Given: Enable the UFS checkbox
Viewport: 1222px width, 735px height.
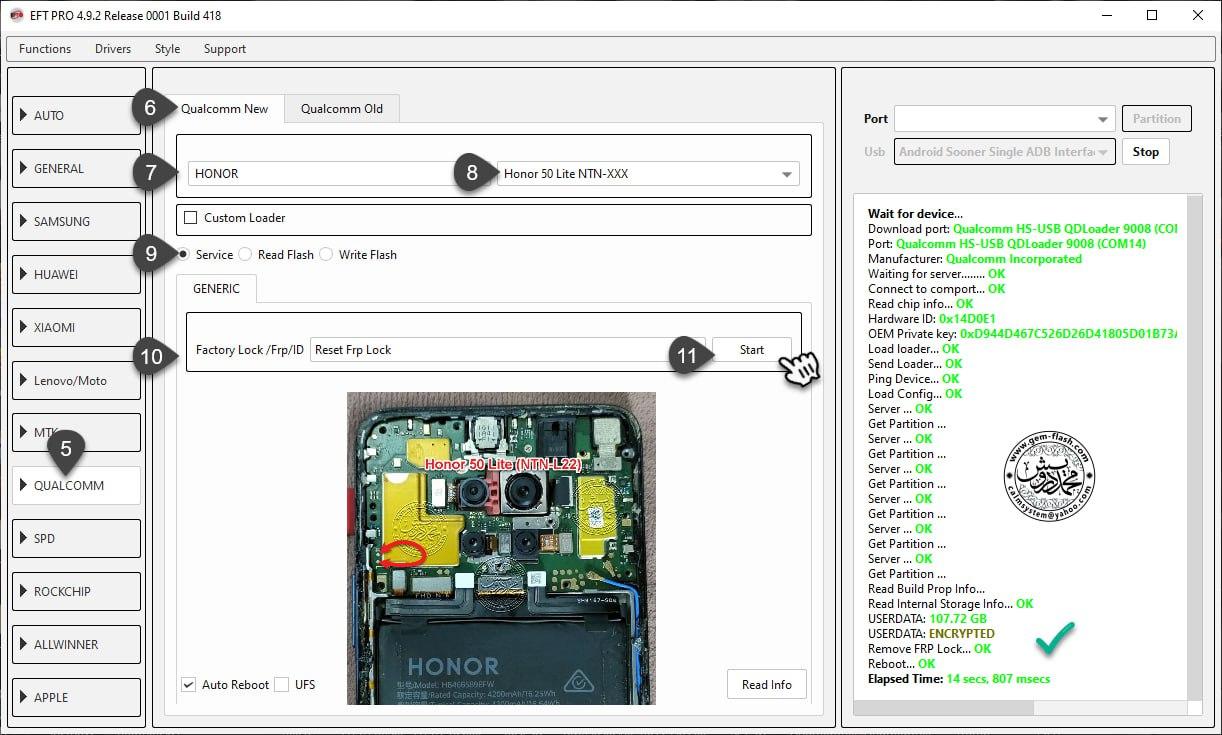Looking at the screenshot, I should tap(281, 684).
